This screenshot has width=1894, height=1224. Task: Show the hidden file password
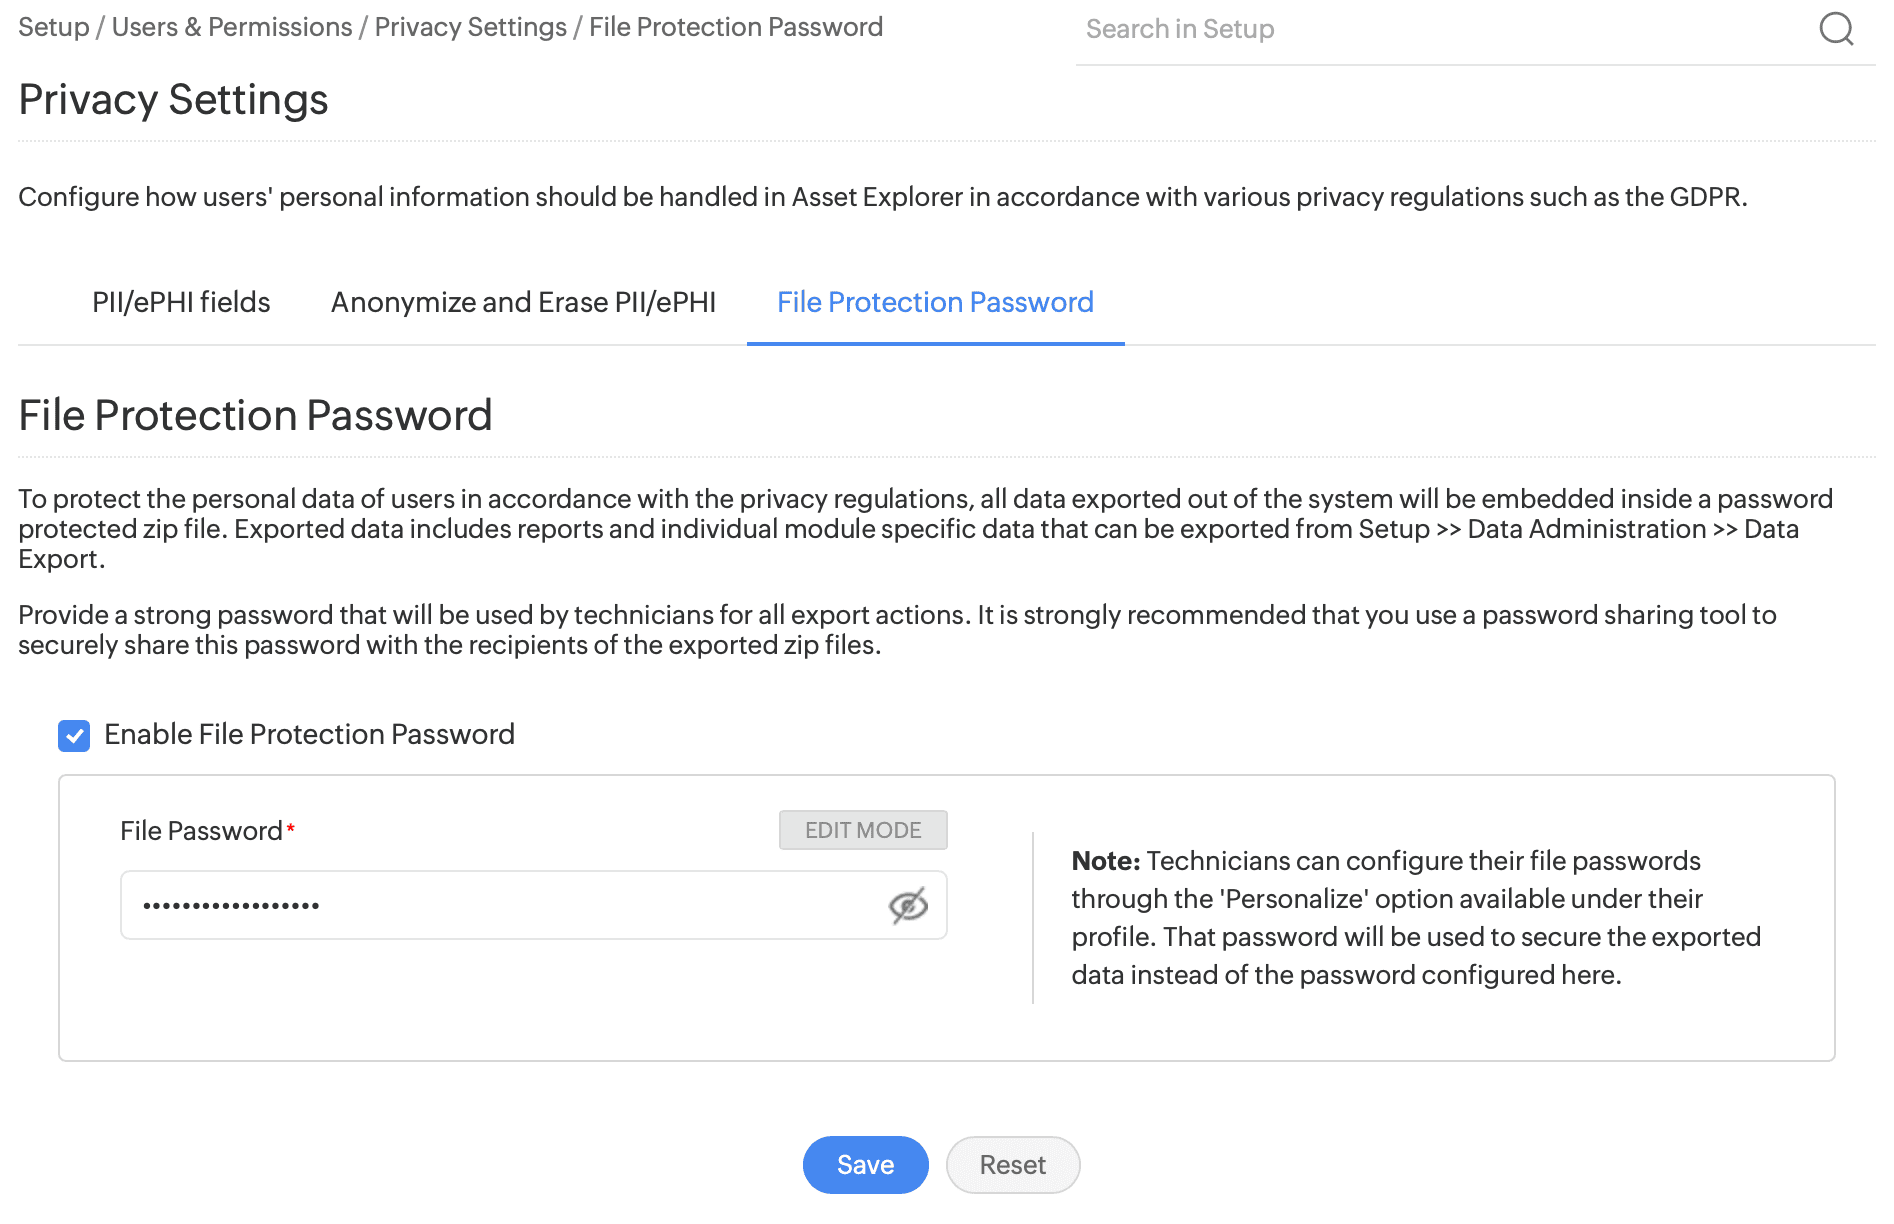tap(908, 906)
